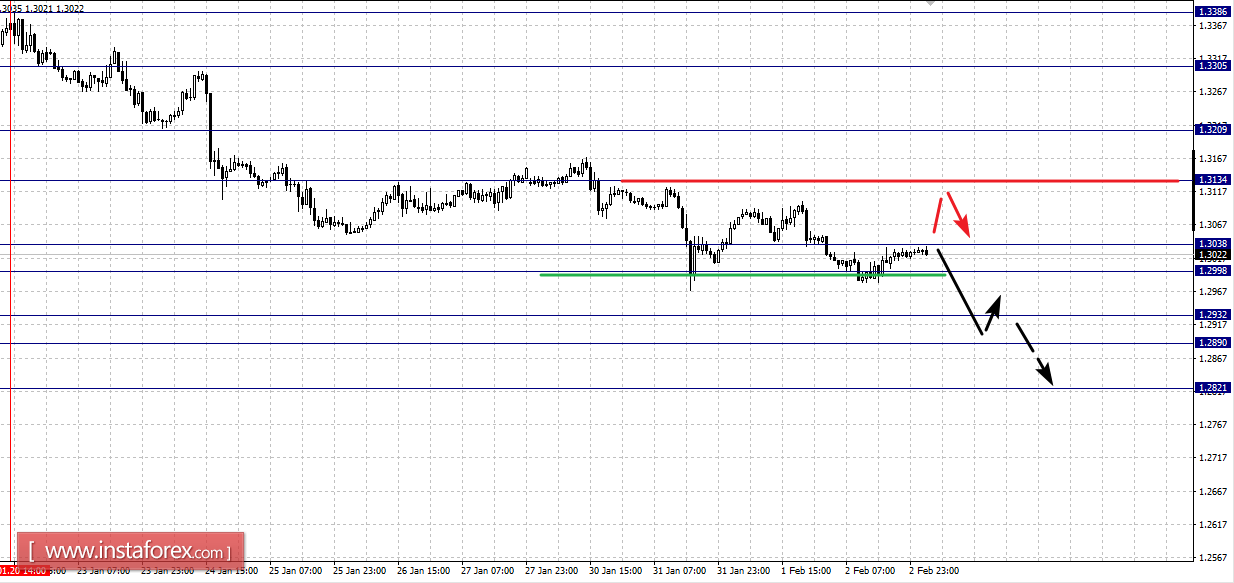
Task: Click the 1.3117 price scale value
Action: pyautogui.click(x=1213, y=192)
